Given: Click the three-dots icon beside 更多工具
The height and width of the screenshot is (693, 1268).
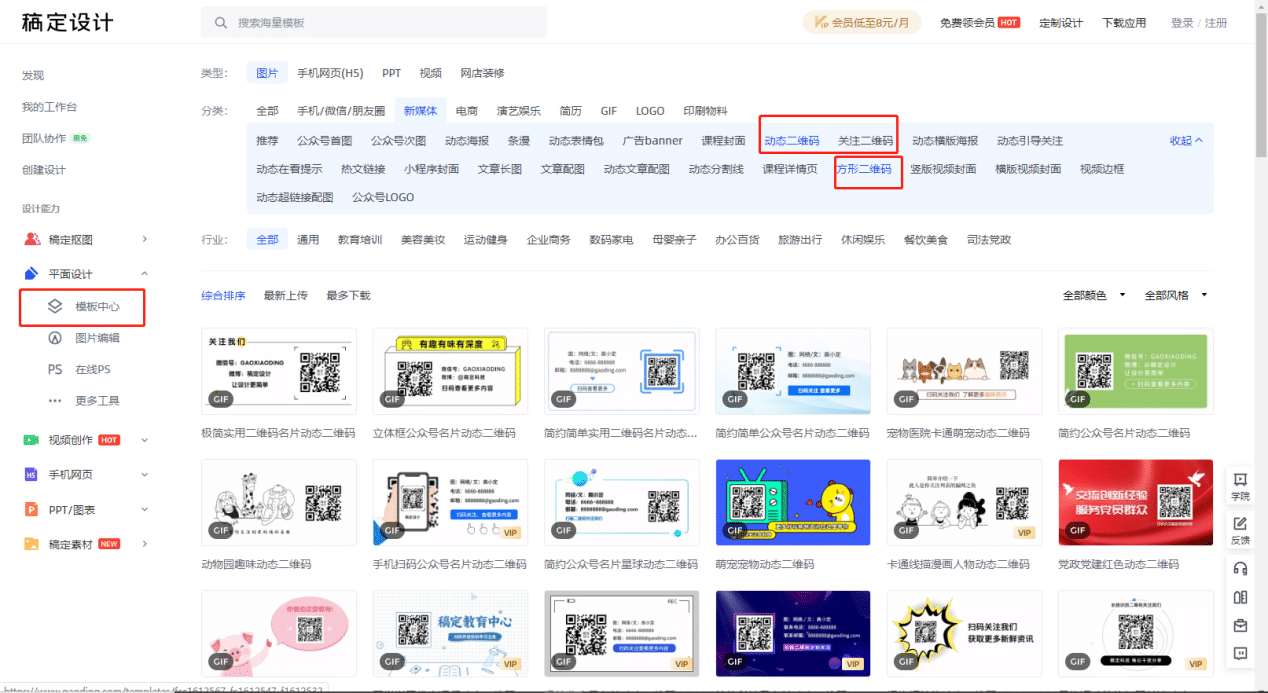Looking at the screenshot, I should point(55,401).
